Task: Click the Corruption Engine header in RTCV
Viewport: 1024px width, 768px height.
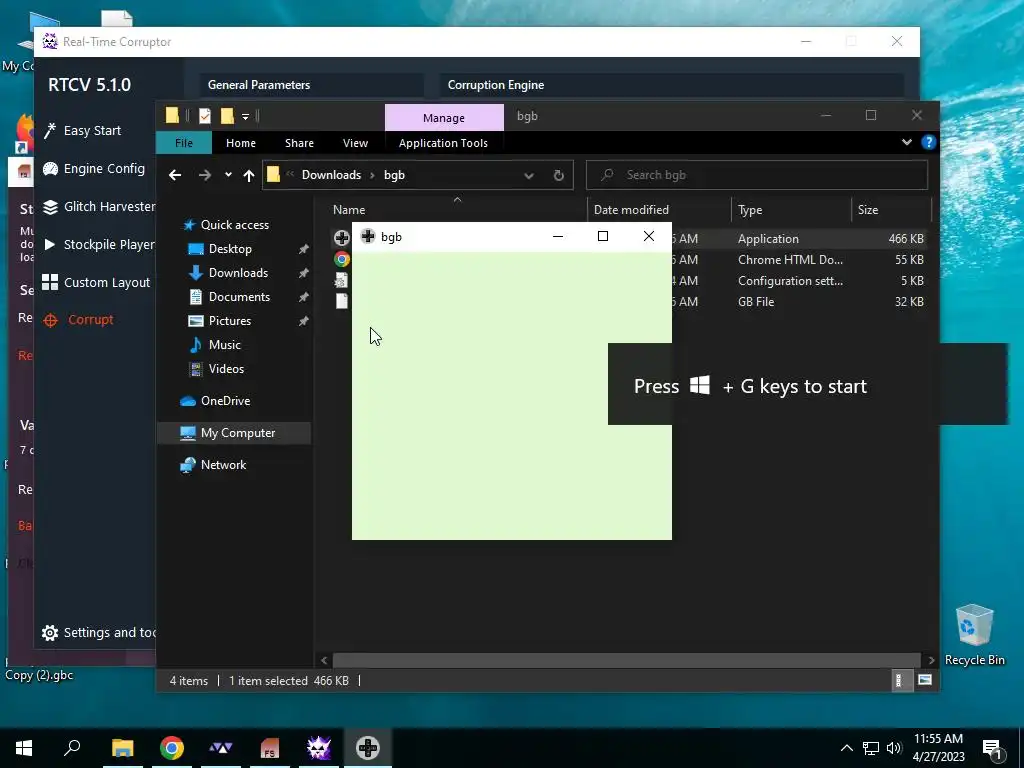Action: point(496,85)
